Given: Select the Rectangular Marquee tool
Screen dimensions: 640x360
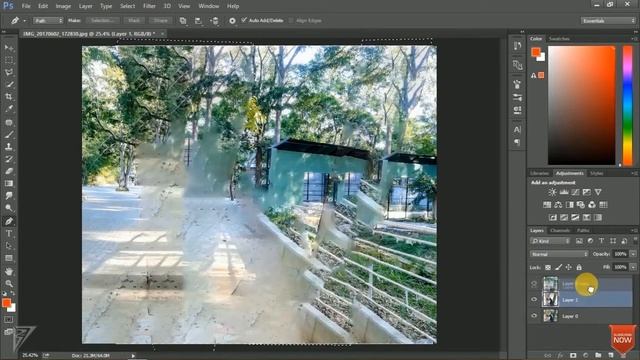Looking at the screenshot, I should pyautogui.click(x=9, y=60).
